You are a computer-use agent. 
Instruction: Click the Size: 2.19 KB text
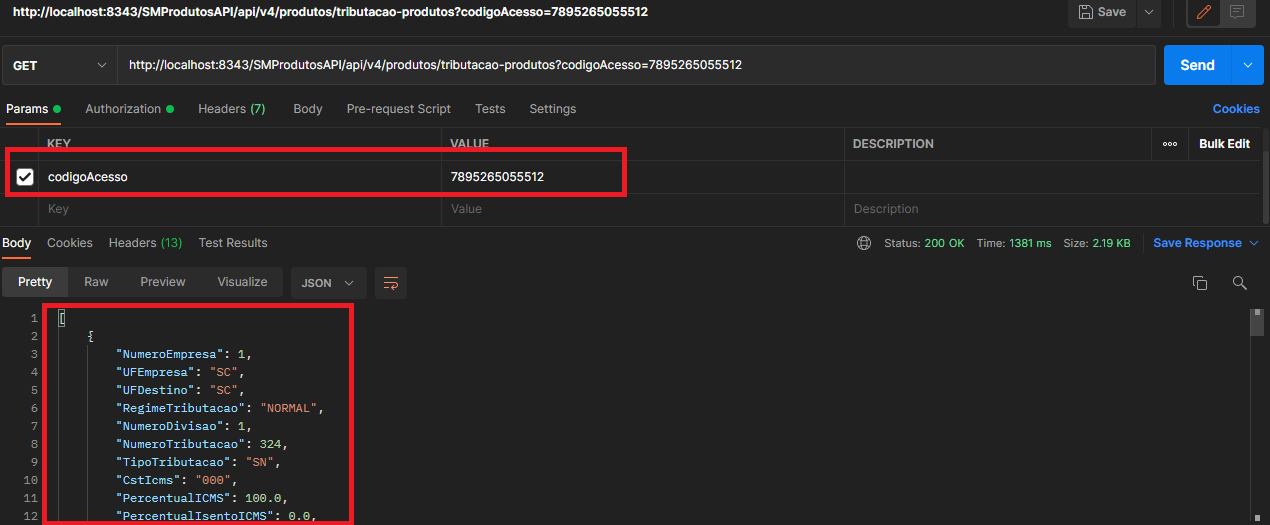[1097, 243]
